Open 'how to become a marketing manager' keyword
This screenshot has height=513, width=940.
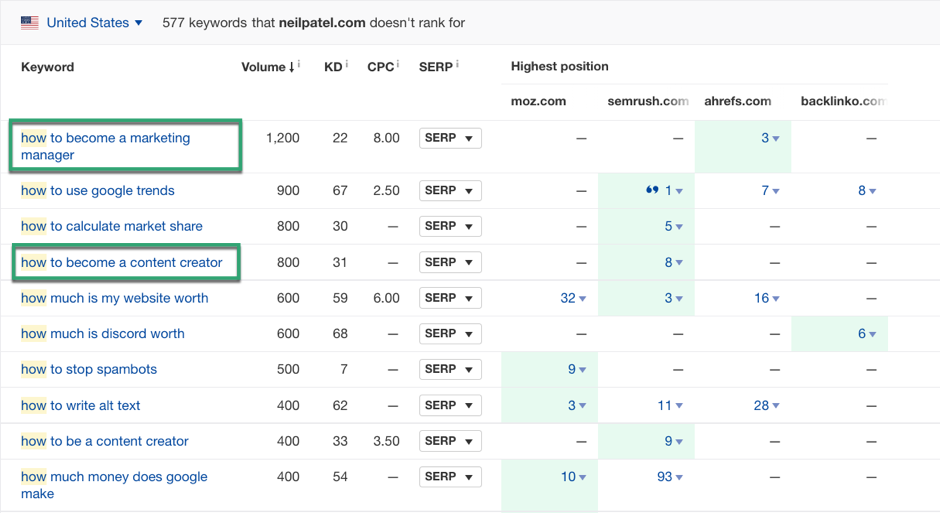point(106,146)
